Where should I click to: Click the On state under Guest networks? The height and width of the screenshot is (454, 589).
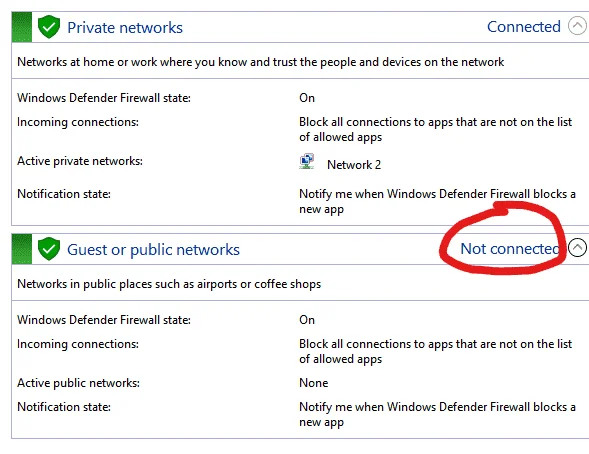(307, 320)
